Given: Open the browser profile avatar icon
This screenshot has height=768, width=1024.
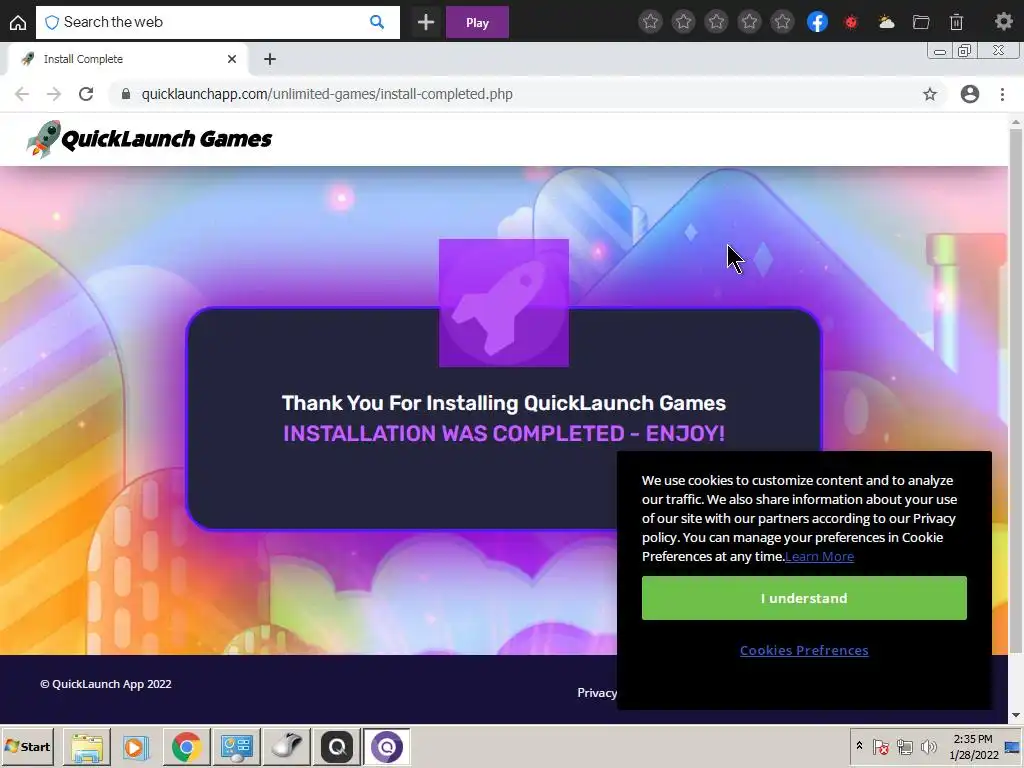Looking at the screenshot, I should [970, 94].
